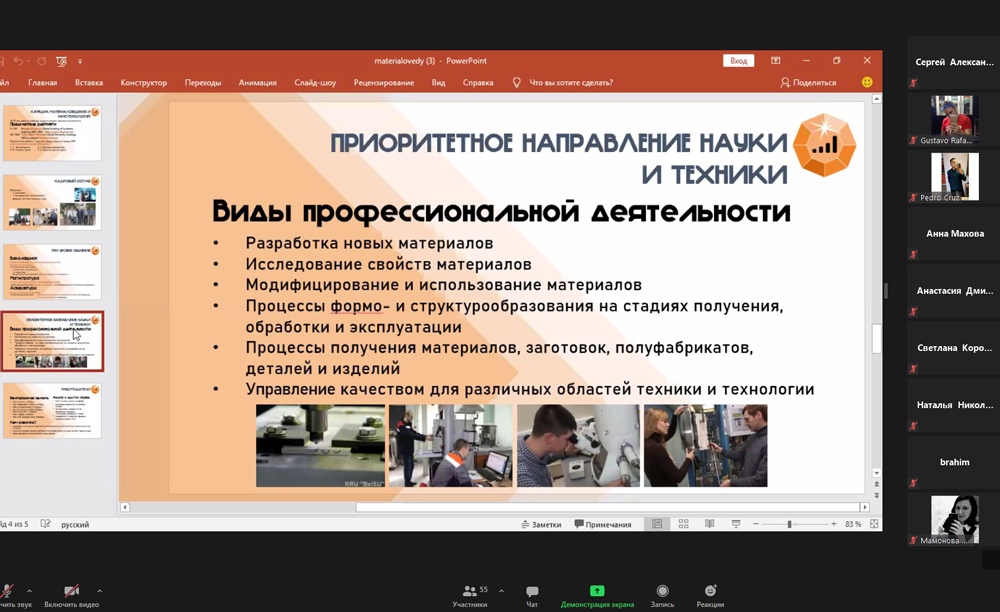This screenshot has width=1000, height=612.
Task: Click the Вход sign-in button
Action: (x=738, y=61)
